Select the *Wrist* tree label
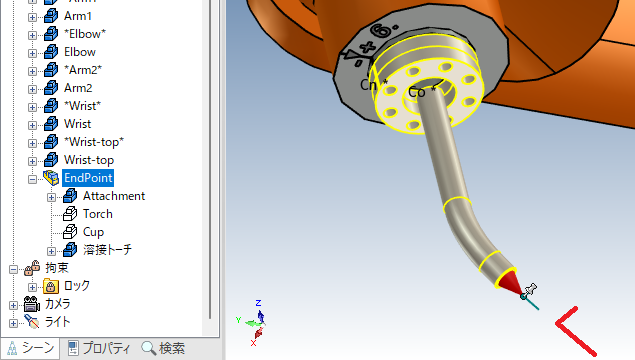The height and width of the screenshot is (360, 635). coord(82,106)
